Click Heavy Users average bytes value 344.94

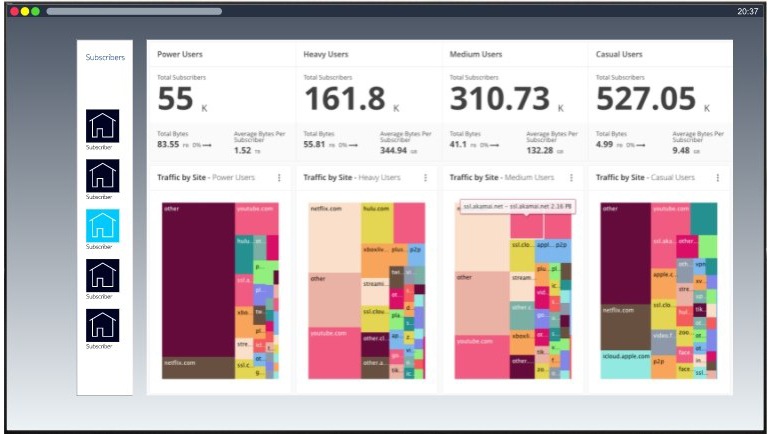coord(393,150)
